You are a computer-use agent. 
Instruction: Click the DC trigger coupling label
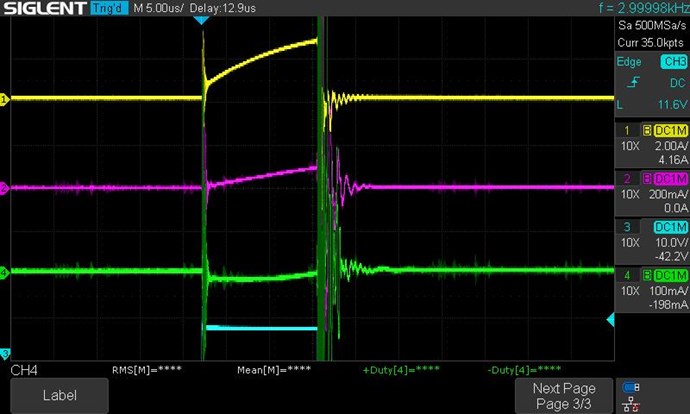[x=677, y=83]
